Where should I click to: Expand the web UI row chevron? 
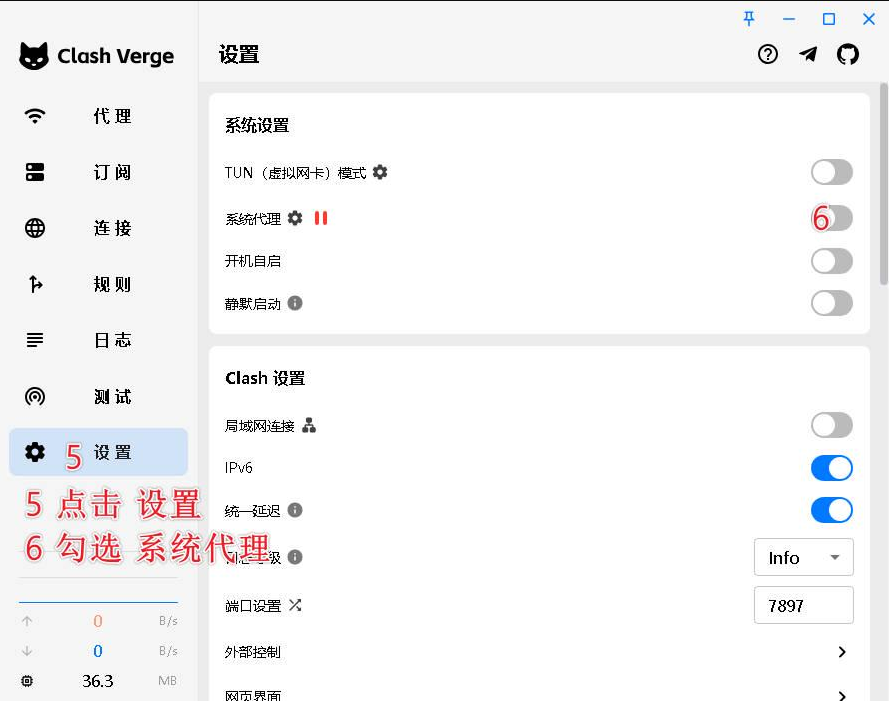[x=842, y=695]
